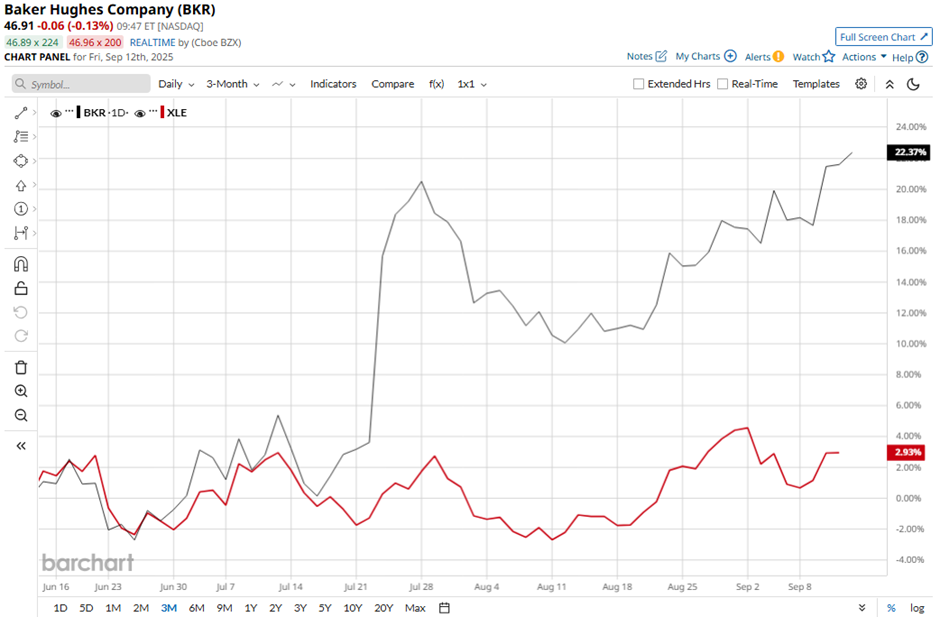
Task: Toggle BKR series visibility eye
Action: [56, 113]
